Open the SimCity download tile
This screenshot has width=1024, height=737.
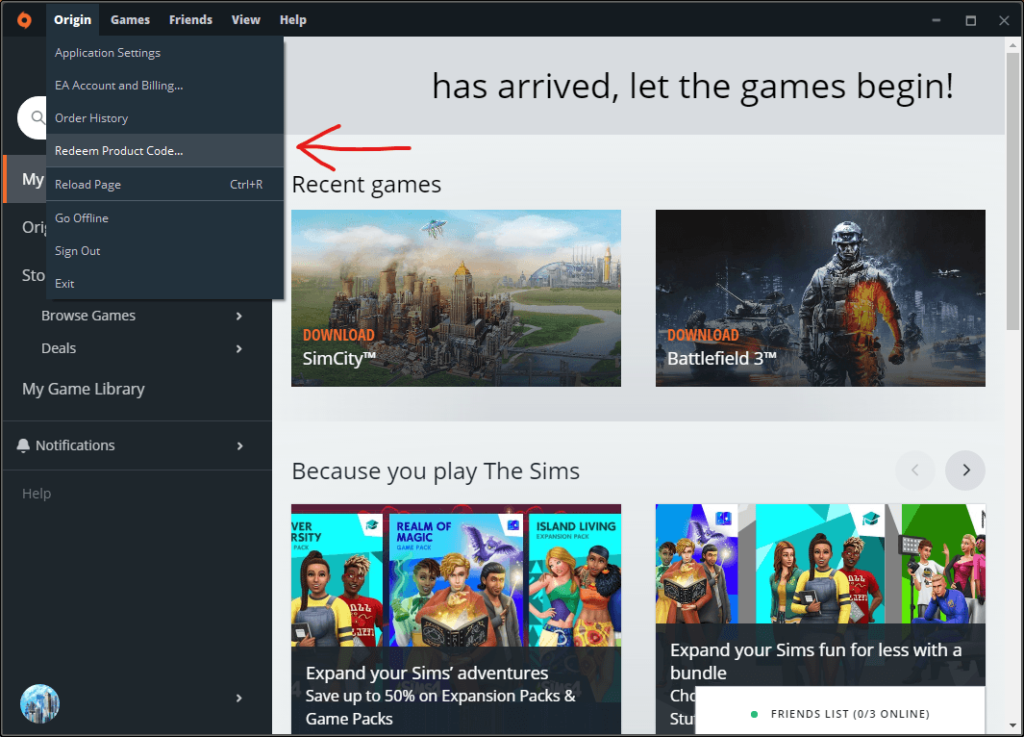(x=456, y=298)
